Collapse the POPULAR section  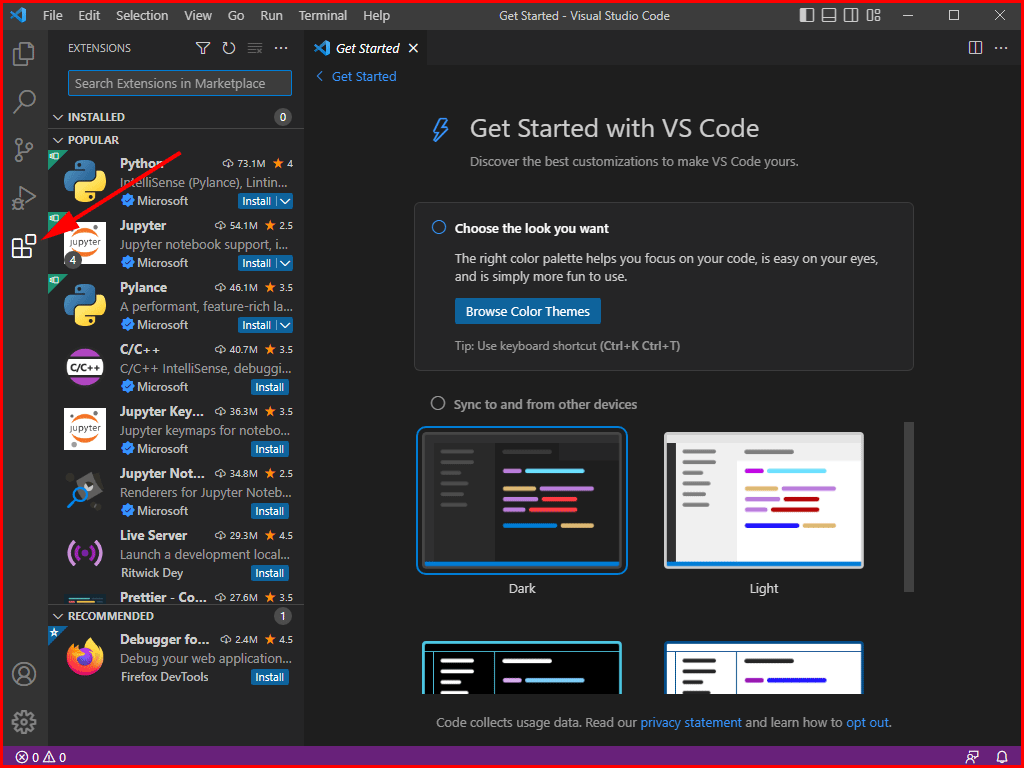pos(58,140)
